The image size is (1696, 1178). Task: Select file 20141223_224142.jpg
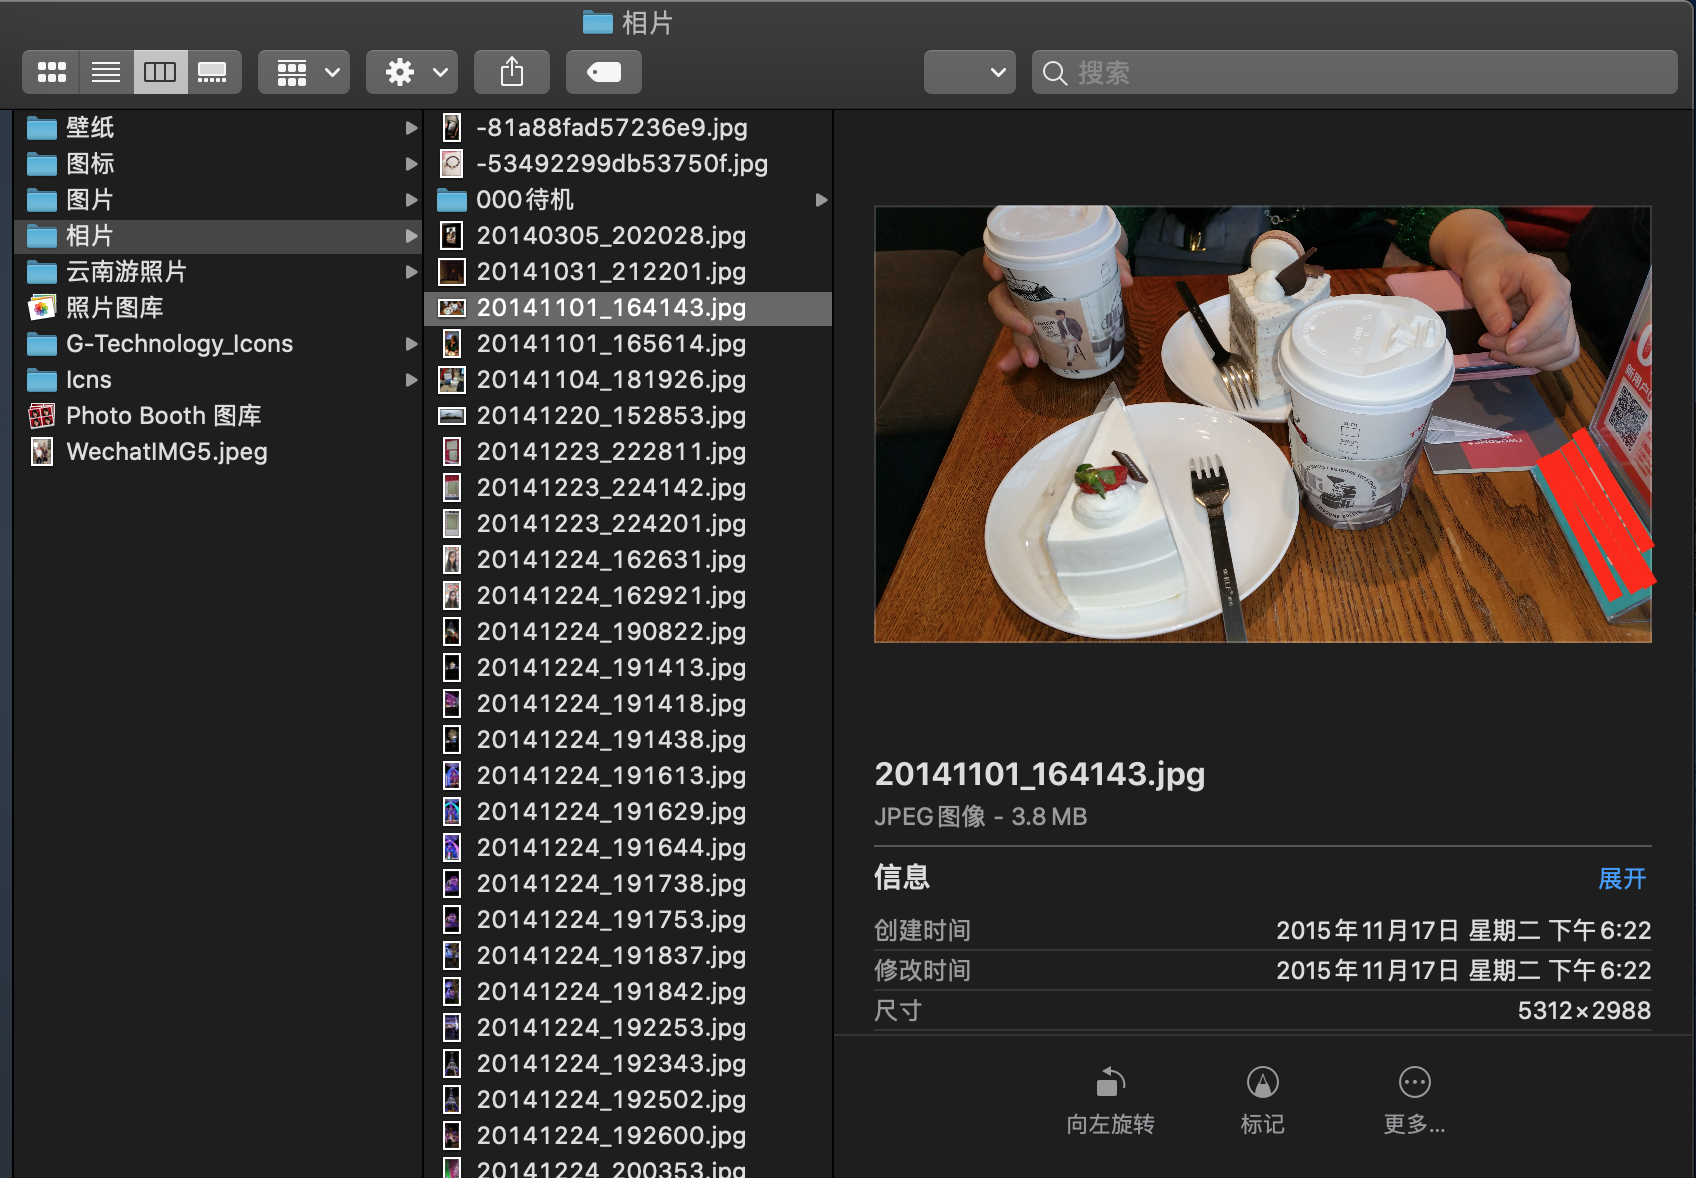point(628,488)
